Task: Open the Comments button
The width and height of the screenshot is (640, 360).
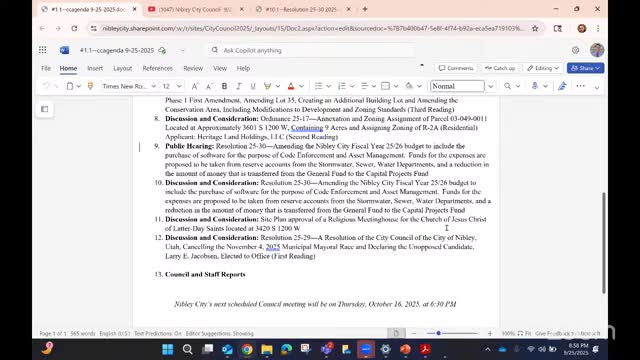Action: pyautogui.click(x=456, y=68)
